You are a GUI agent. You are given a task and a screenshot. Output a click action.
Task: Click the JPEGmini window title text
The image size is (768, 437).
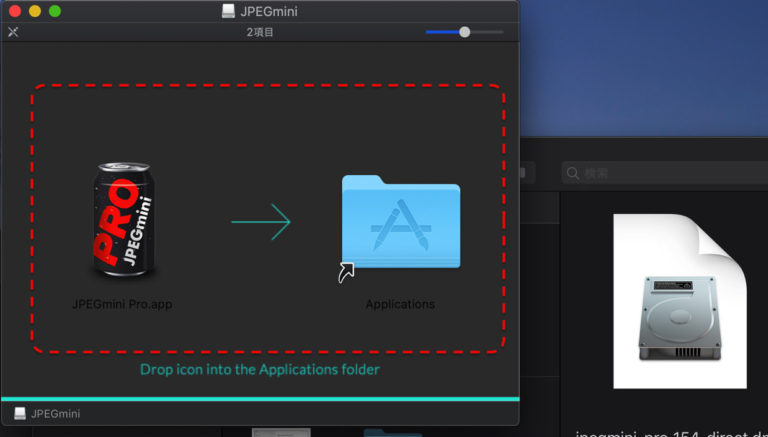click(x=269, y=11)
